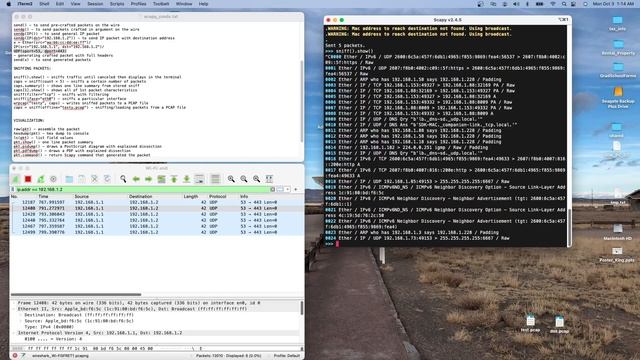Add a display filter button with plus
The image size is (640, 360).
296,189
